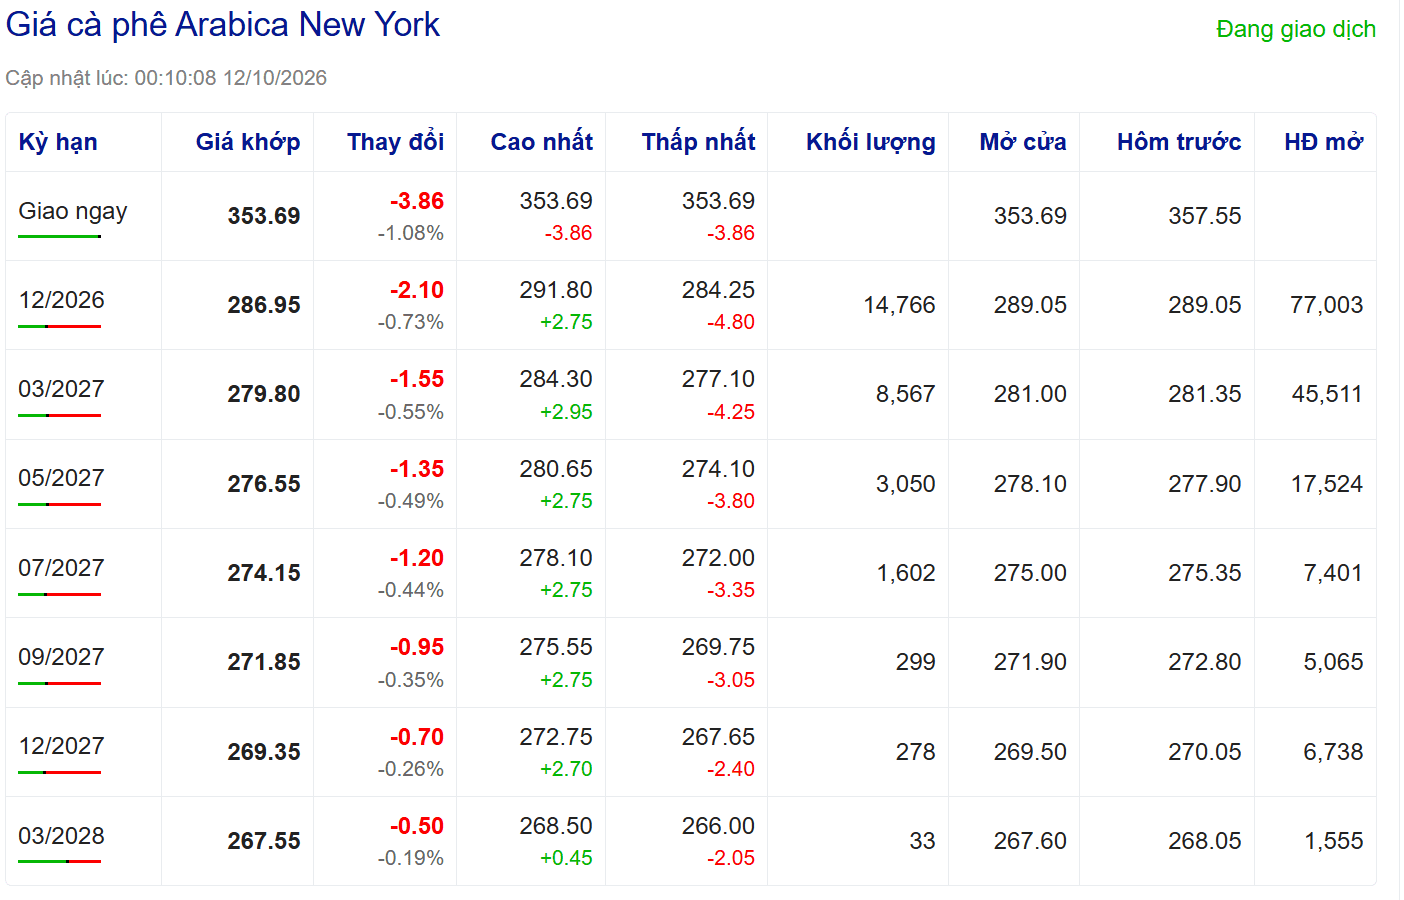
Task: Click the matched price 276.55
Action: click(x=264, y=484)
